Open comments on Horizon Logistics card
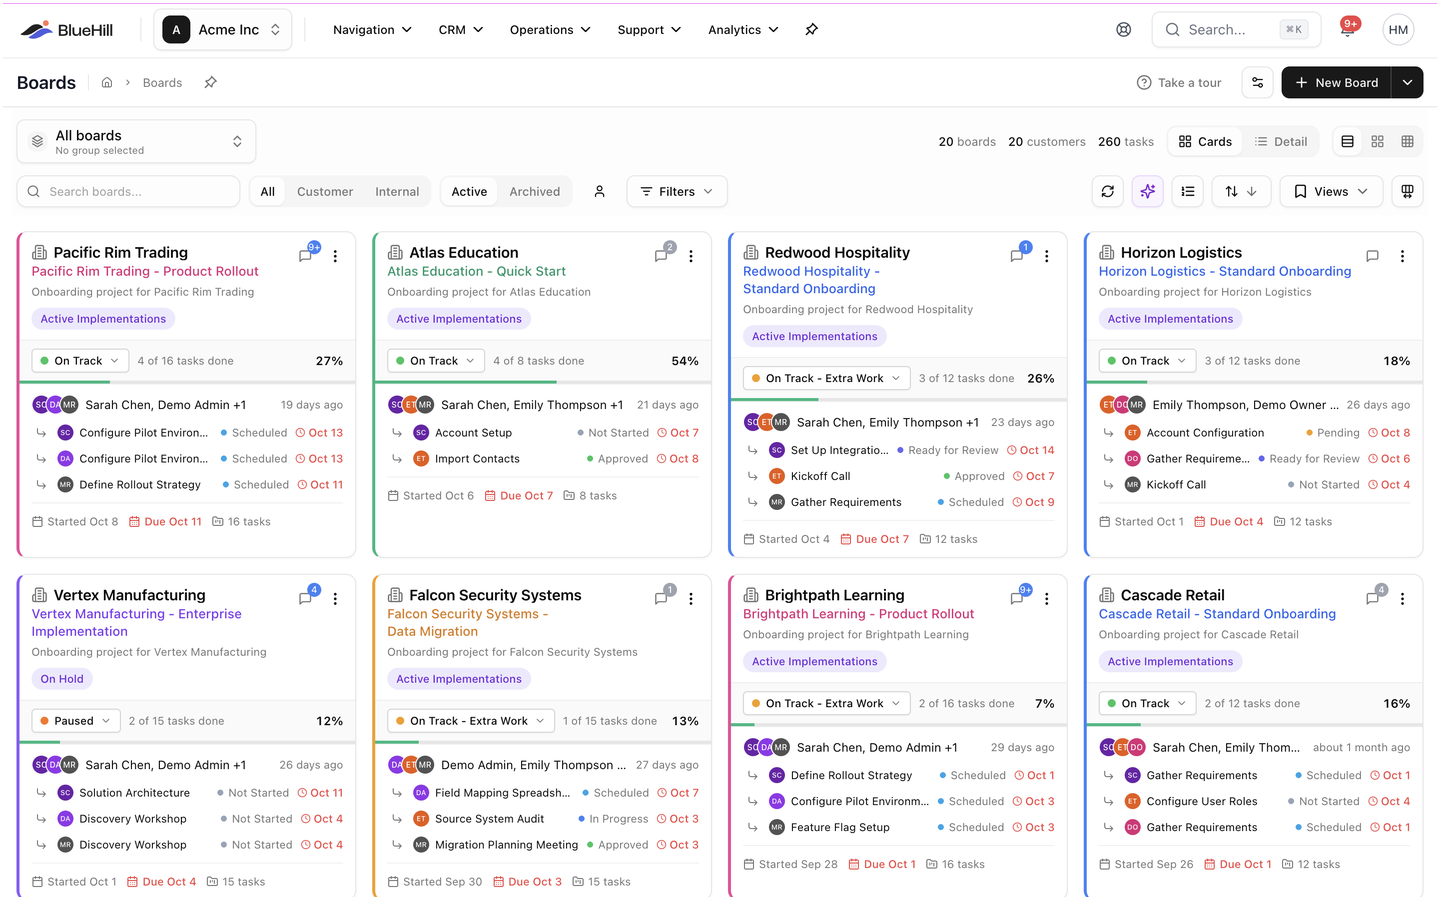 (1373, 257)
